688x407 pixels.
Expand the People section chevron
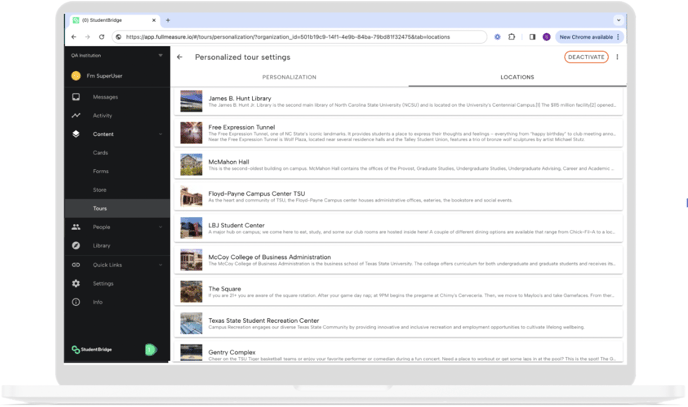click(160, 227)
